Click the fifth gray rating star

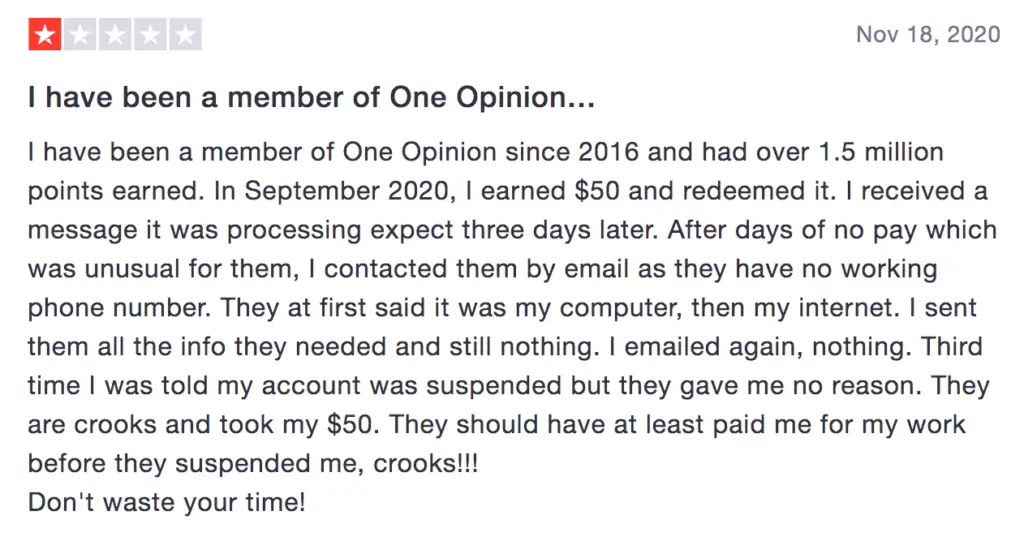[185, 35]
